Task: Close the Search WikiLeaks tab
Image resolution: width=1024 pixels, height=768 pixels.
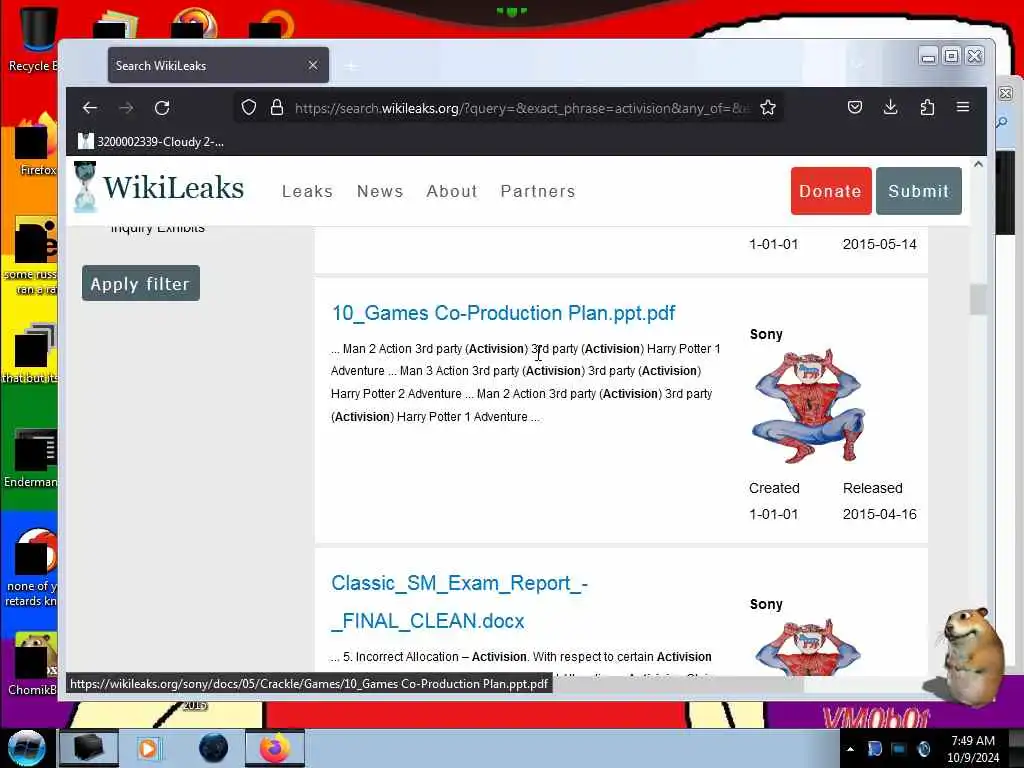Action: (313, 65)
